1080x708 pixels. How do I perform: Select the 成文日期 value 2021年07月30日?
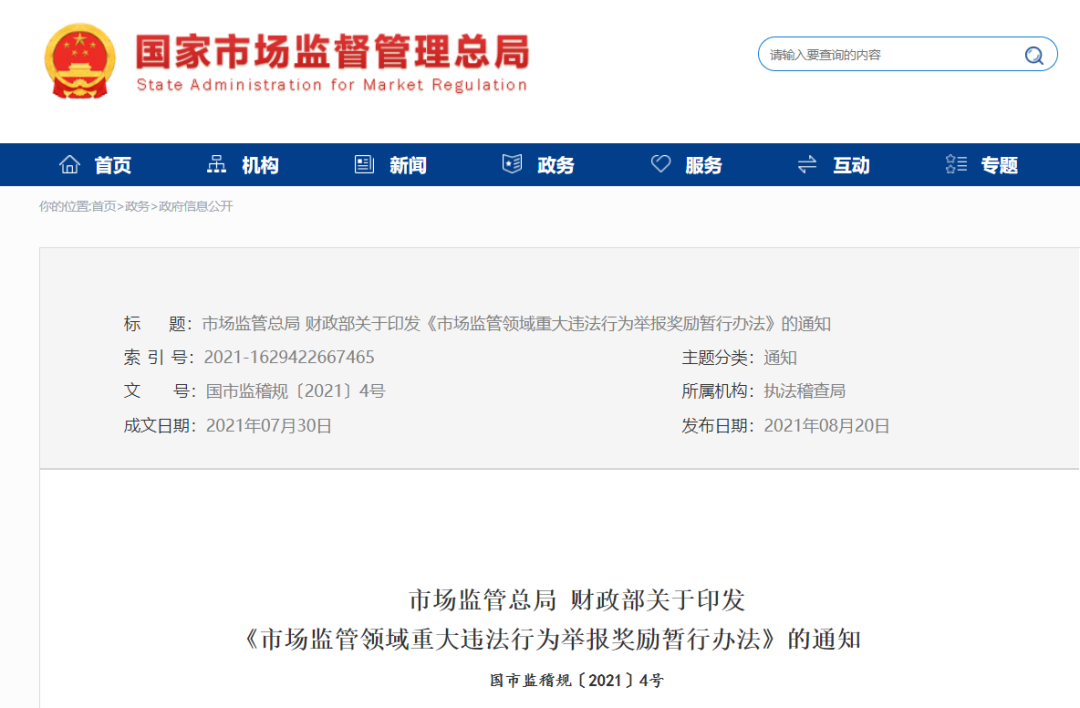pyautogui.click(x=269, y=426)
